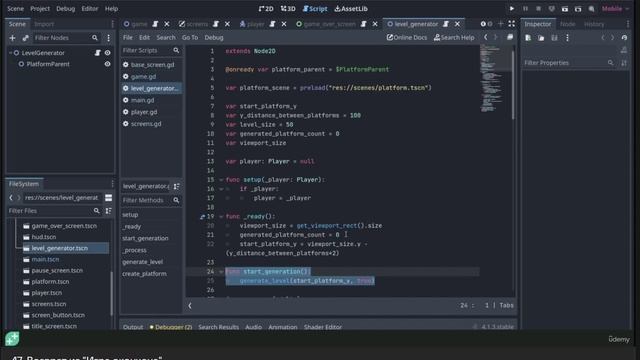Click the Filter Properties field
Image resolution: width=640 pixels, height=360 pixels.
pos(569,63)
